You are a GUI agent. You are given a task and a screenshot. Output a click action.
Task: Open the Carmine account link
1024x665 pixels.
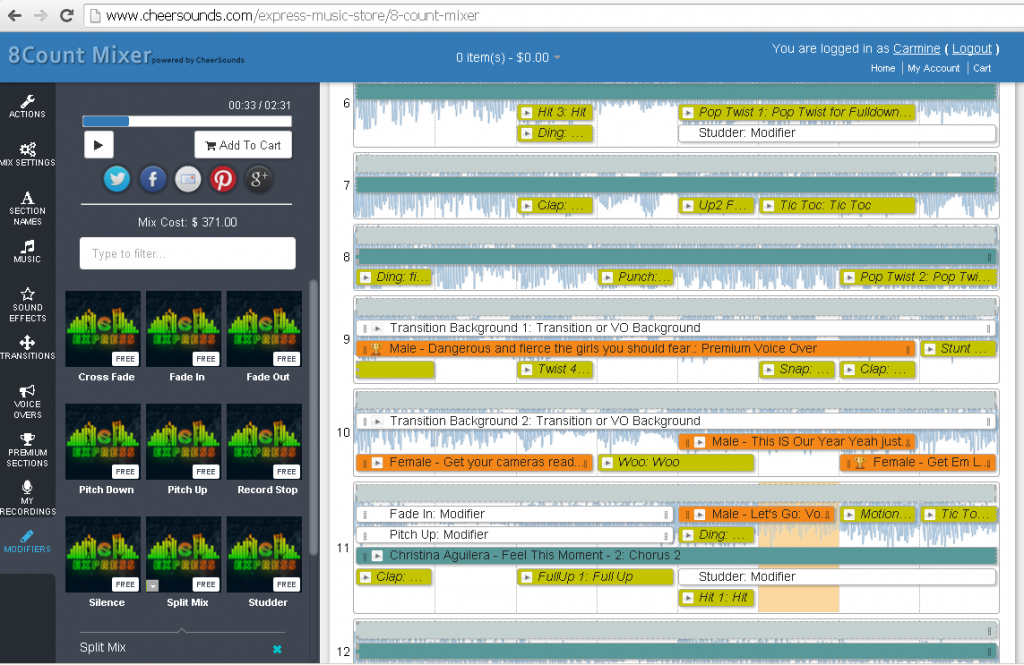(x=916, y=48)
